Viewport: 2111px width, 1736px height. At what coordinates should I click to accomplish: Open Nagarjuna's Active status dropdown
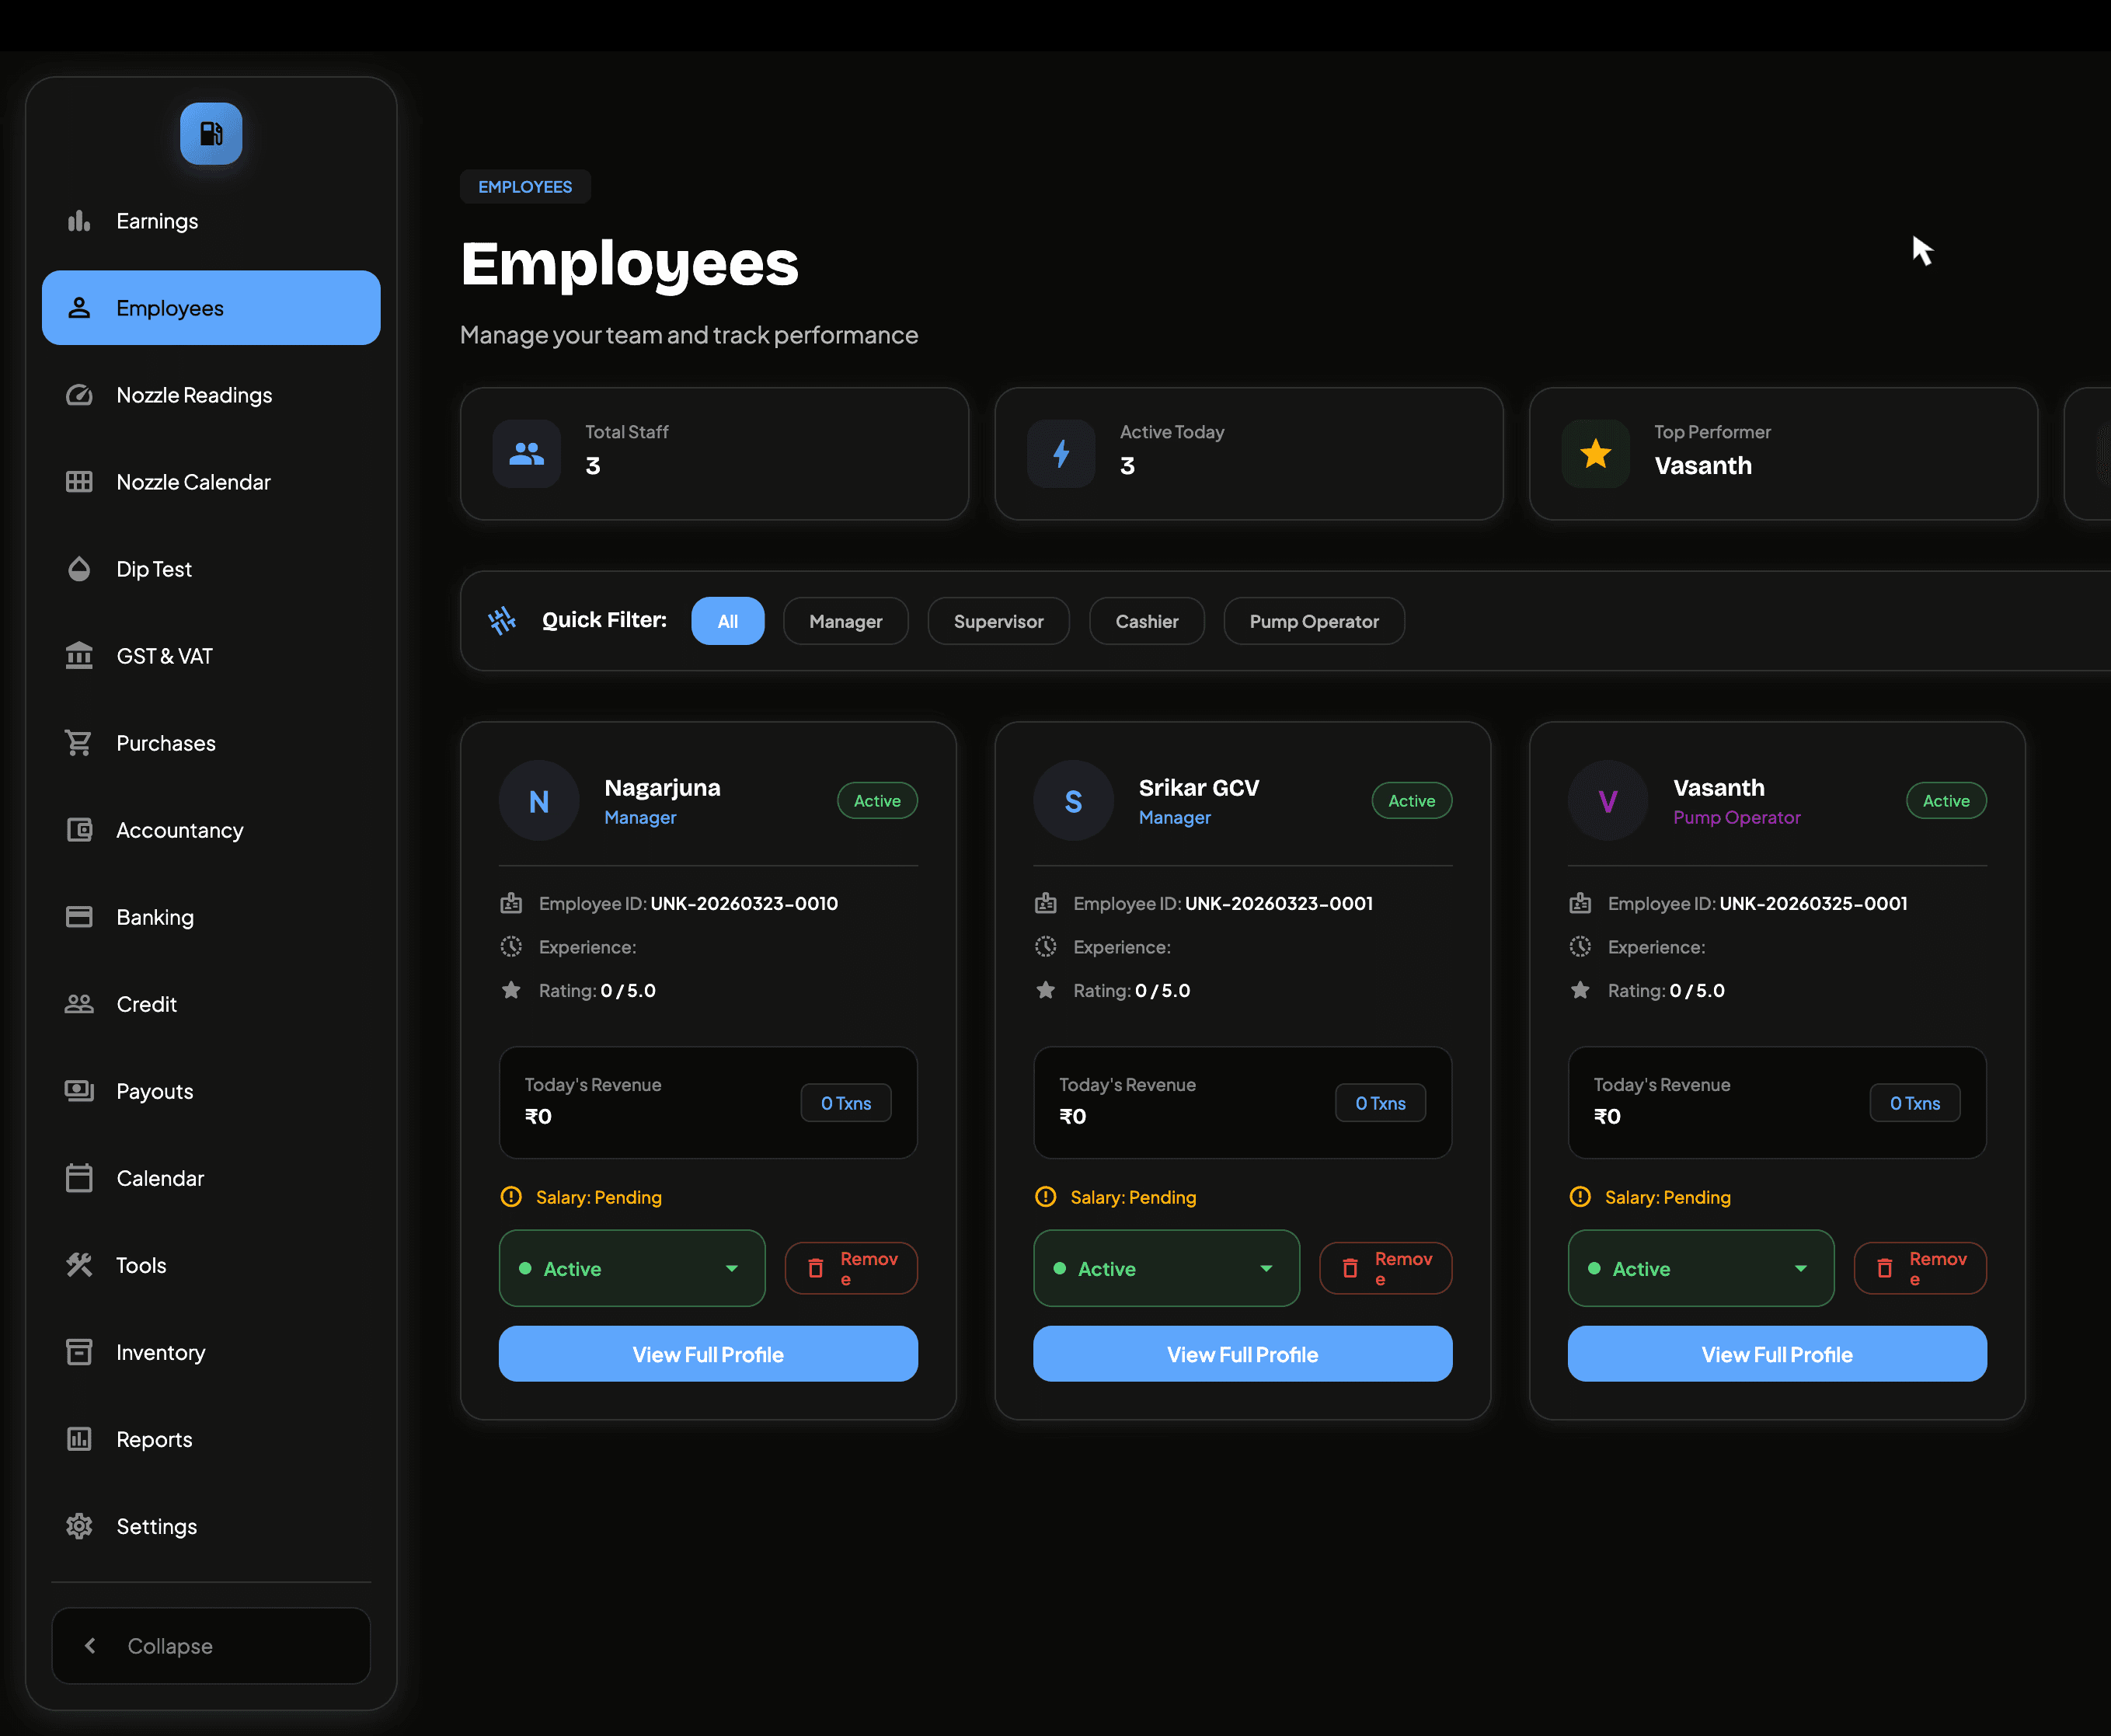pyautogui.click(x=632, y=1268)
